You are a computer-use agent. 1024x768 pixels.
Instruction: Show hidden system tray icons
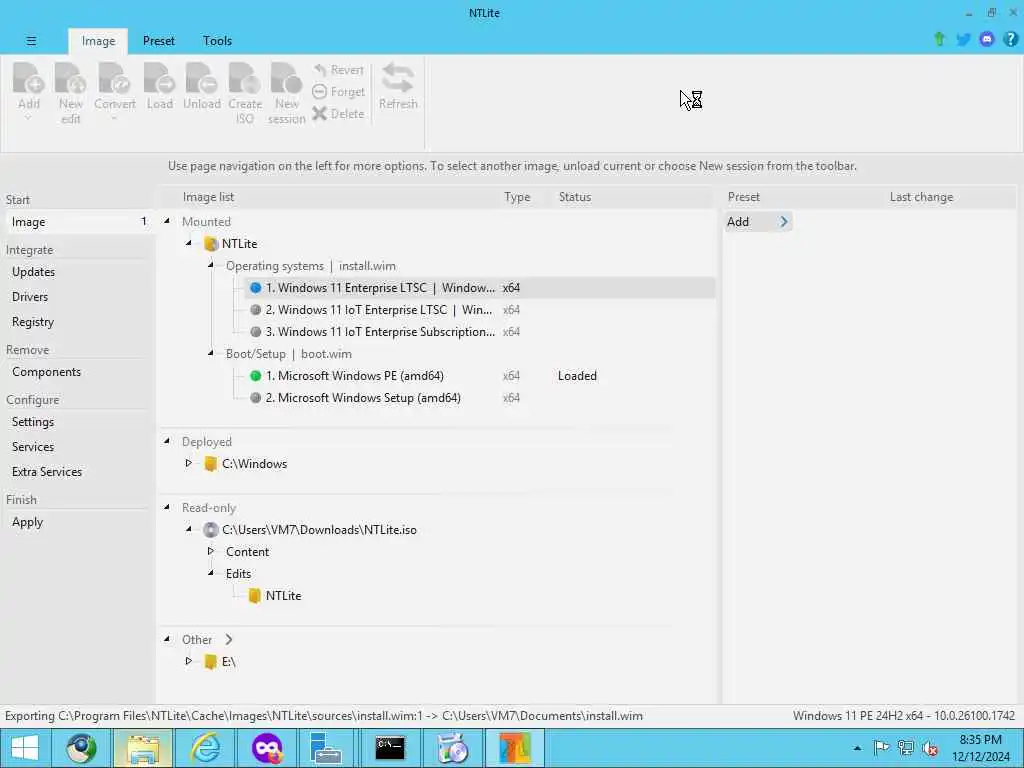point(857,748)
